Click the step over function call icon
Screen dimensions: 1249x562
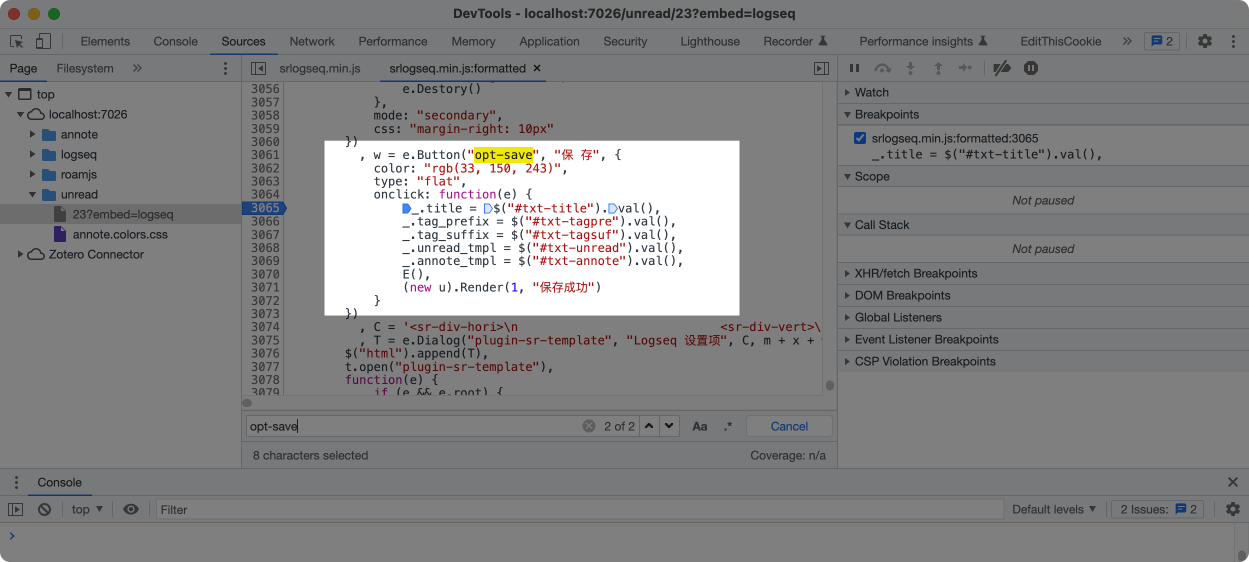tap(882, 68)
